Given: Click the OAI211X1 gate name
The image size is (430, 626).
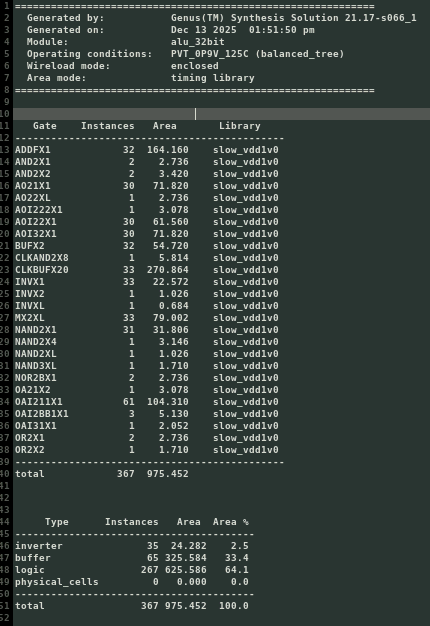Looking at the screenshot, I should (39, 401).
